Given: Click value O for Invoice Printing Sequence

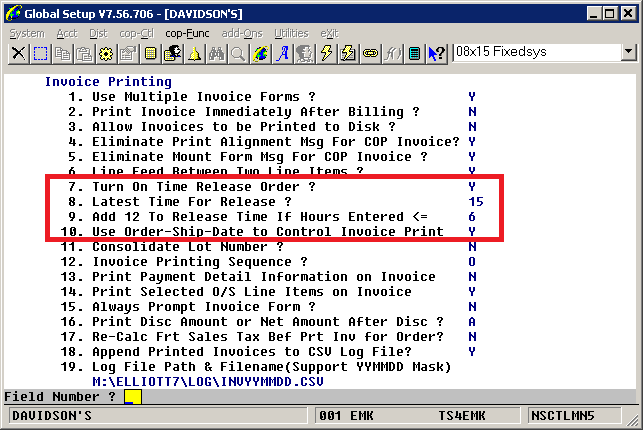Looking at the screenshot, I should click(472, 262).
